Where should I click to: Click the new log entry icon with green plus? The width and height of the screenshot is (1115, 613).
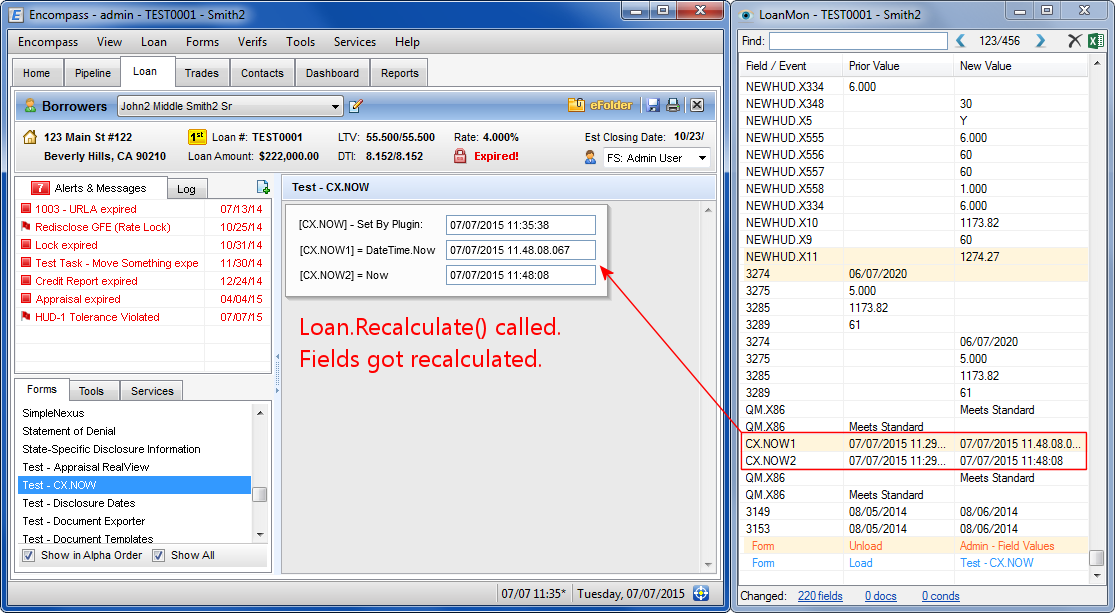coord(263,187)
